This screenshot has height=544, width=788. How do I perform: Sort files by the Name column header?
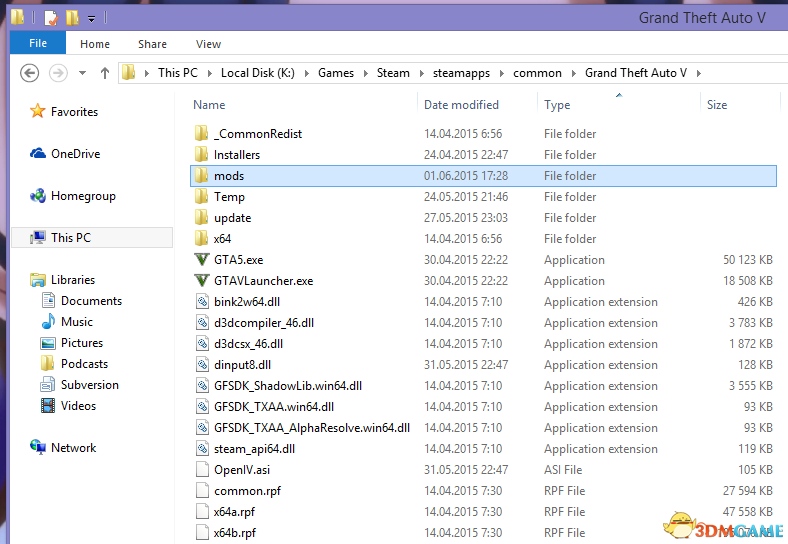tap(209, 105)
